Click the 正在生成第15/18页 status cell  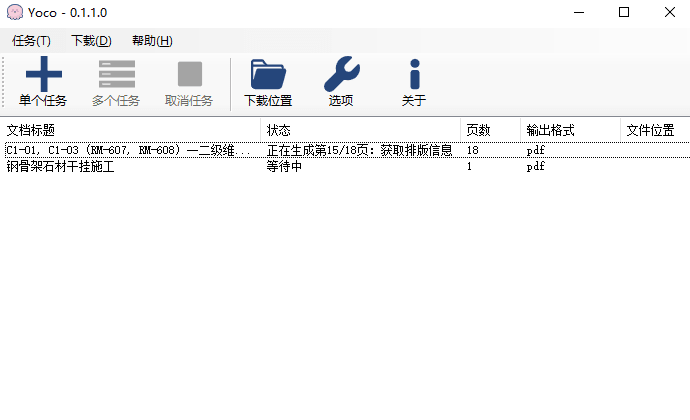click(359, 150)
